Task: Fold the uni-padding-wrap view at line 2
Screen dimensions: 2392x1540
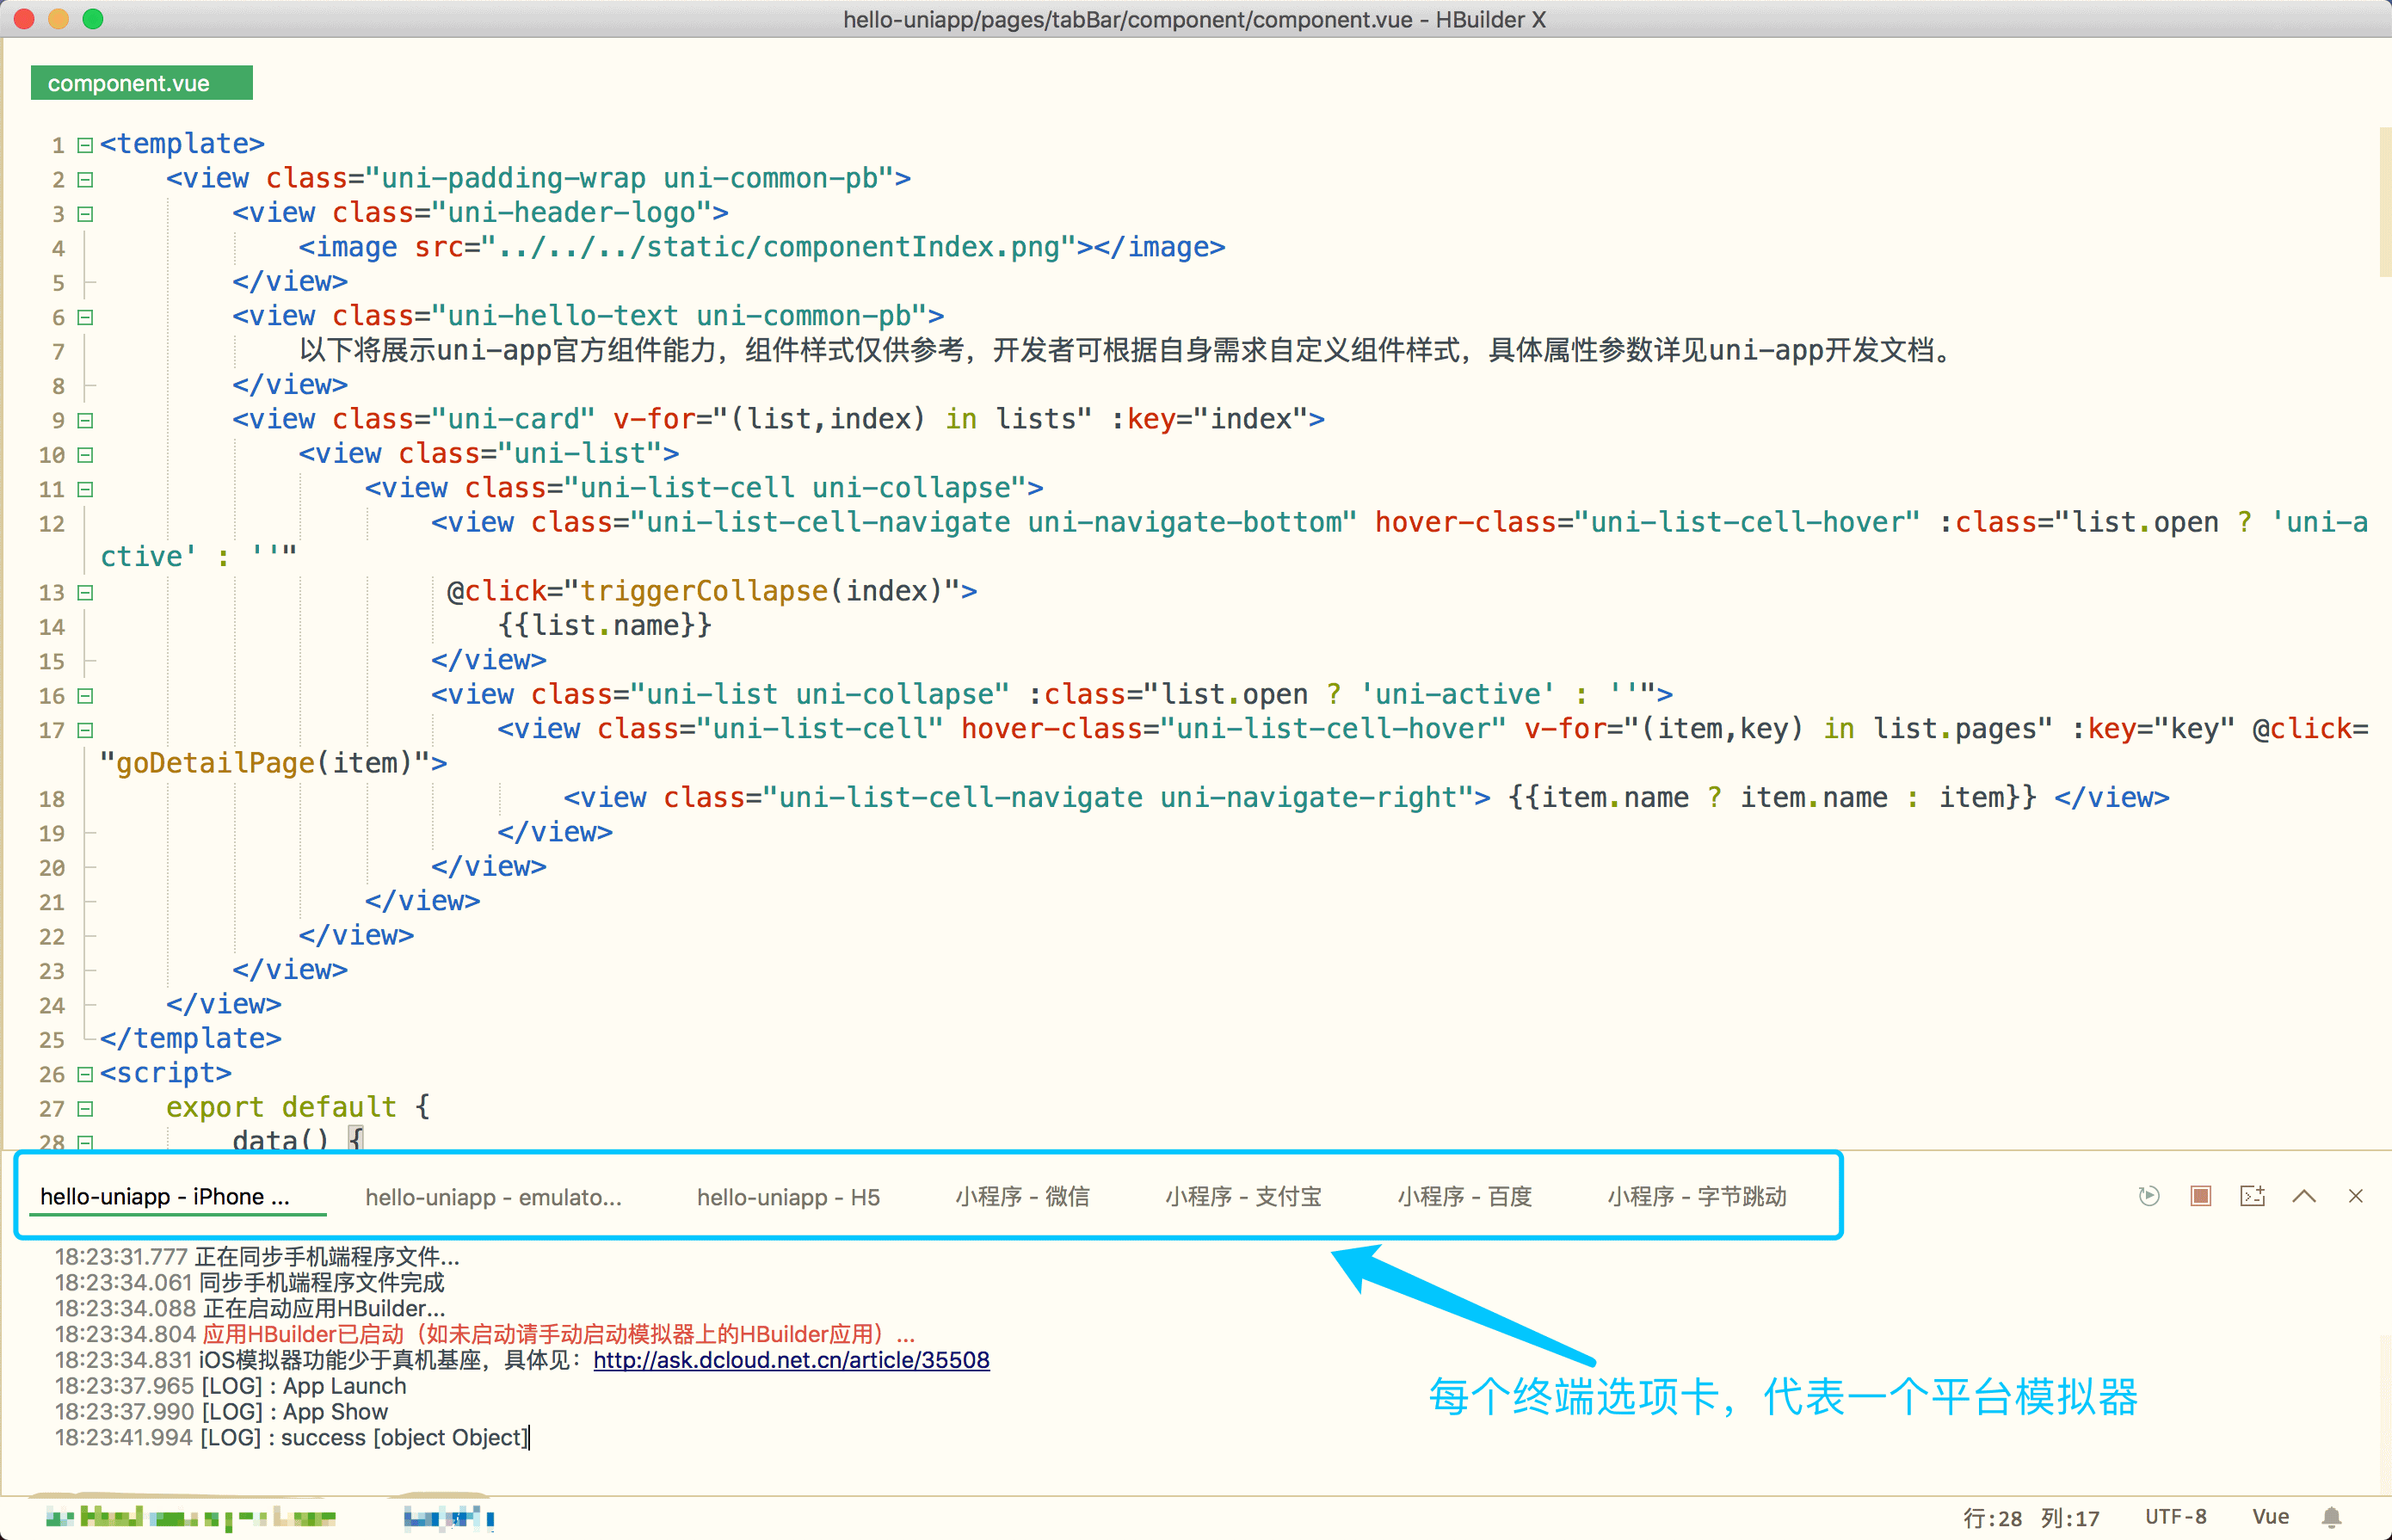Action: tap(85, 180)
